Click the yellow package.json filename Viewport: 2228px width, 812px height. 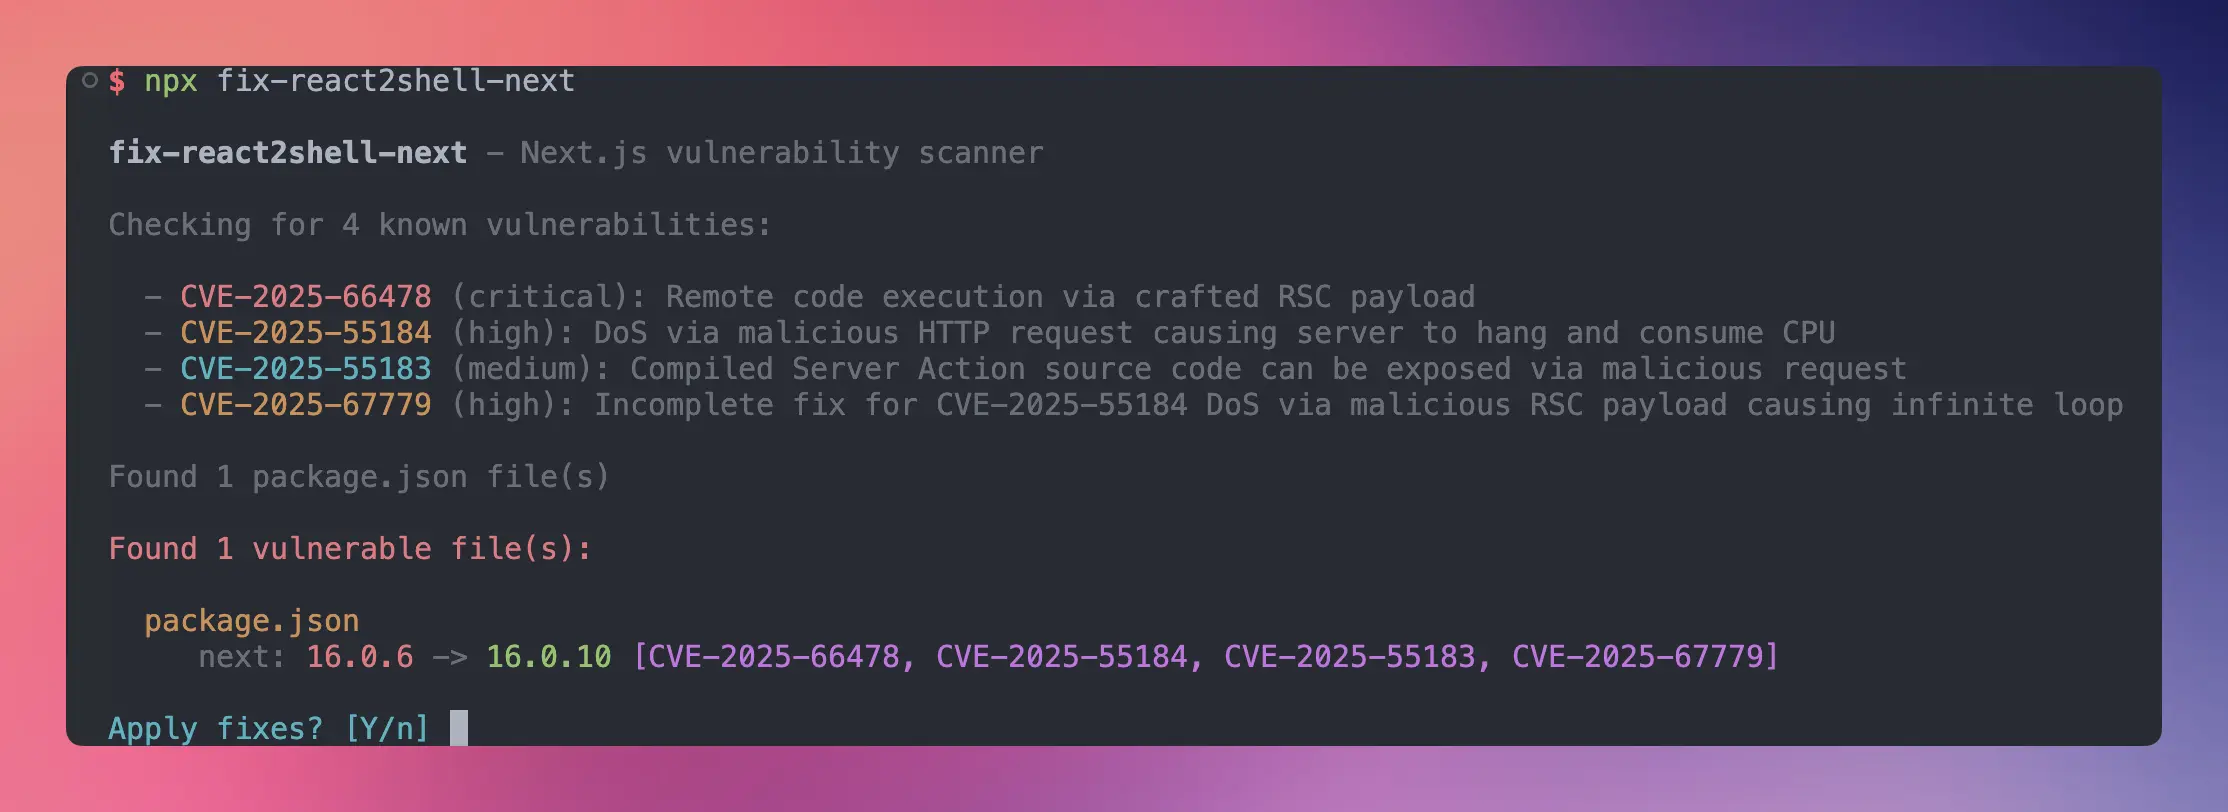coord(251,621)
